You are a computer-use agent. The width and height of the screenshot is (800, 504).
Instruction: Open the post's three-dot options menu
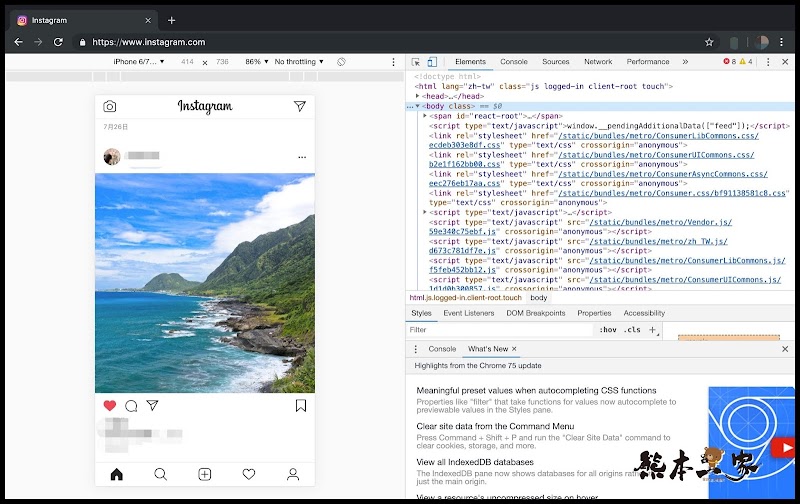coord(302,157)
